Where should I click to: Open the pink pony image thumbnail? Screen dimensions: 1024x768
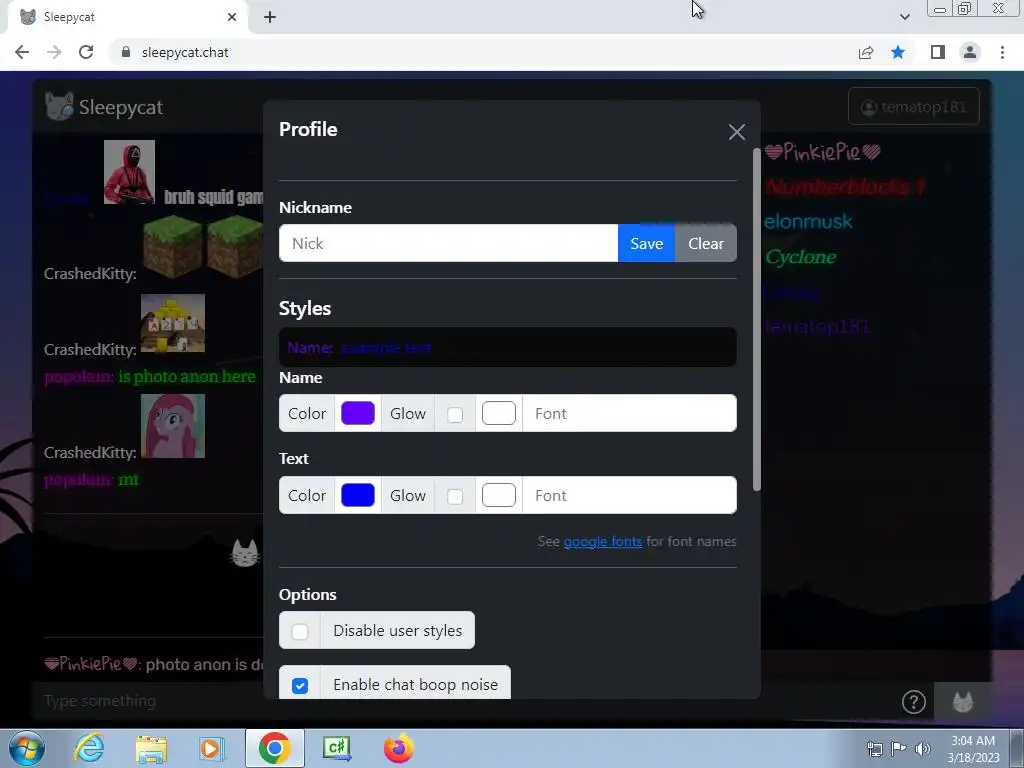173,426
